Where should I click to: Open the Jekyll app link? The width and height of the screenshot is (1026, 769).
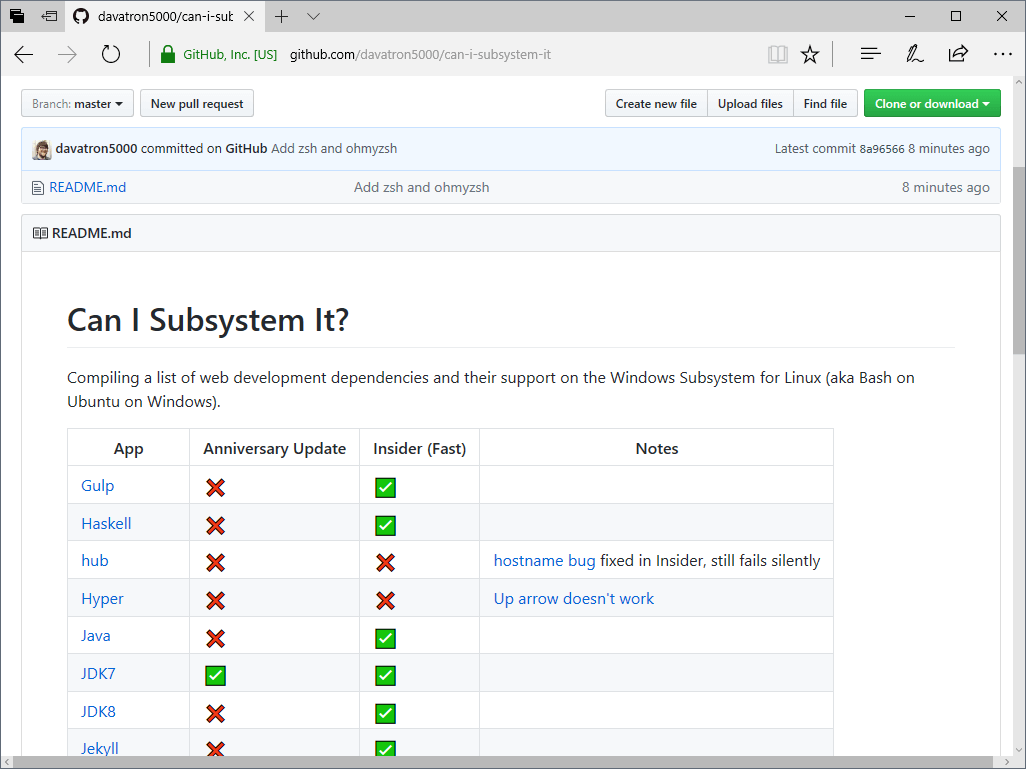99,749
